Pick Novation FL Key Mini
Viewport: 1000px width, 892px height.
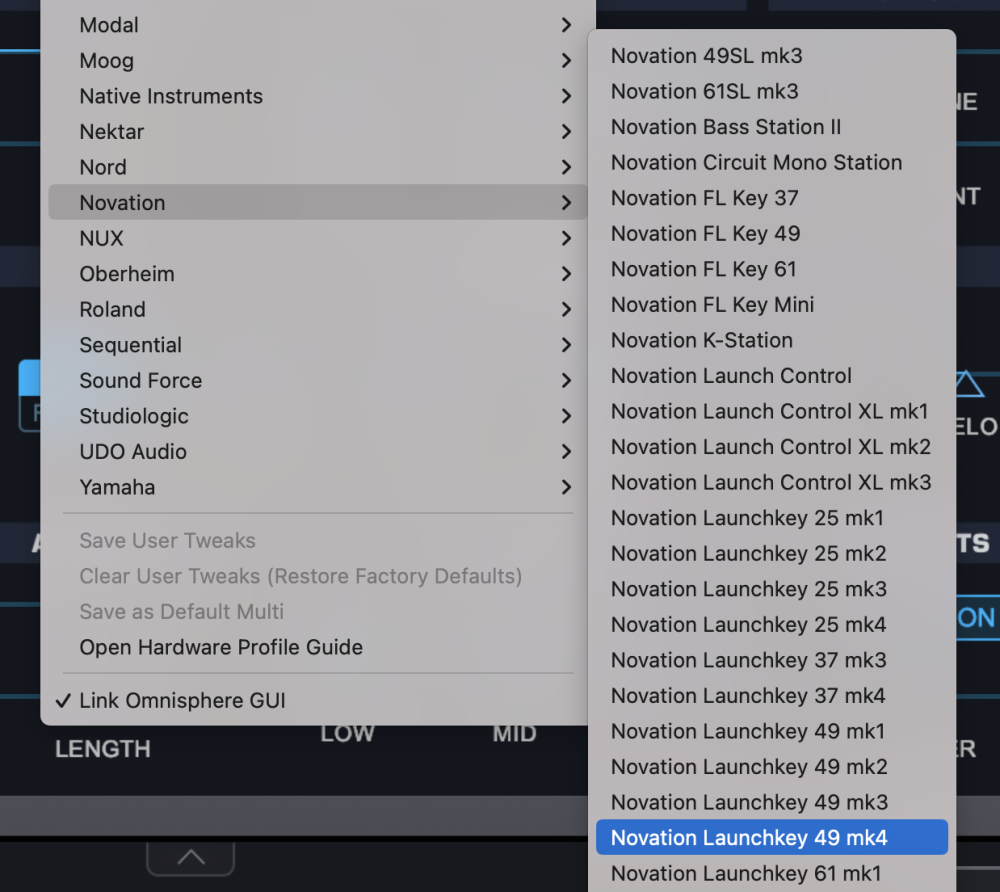point(712,305)
